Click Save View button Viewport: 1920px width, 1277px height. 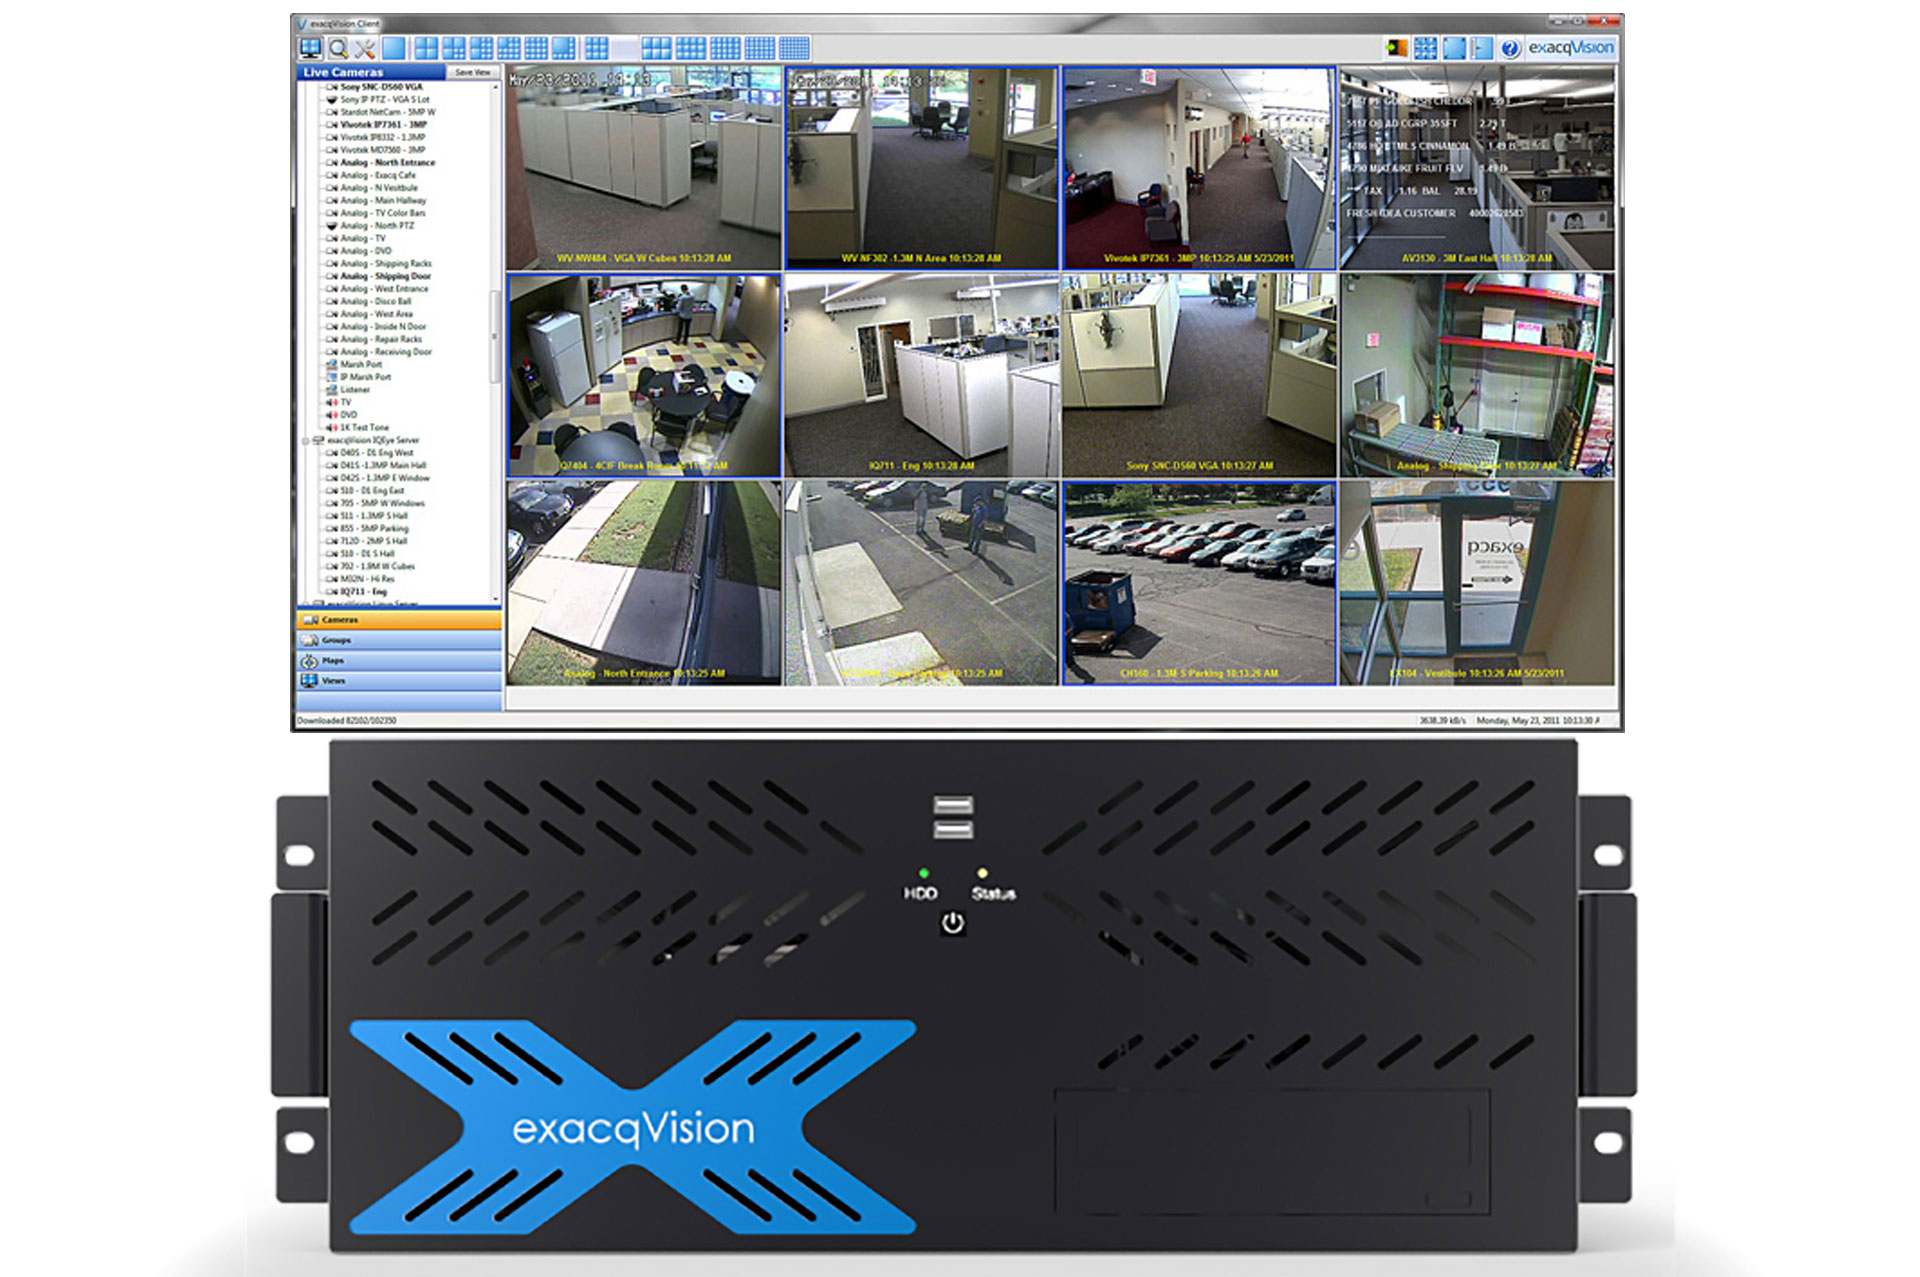[x=472, y=72]
